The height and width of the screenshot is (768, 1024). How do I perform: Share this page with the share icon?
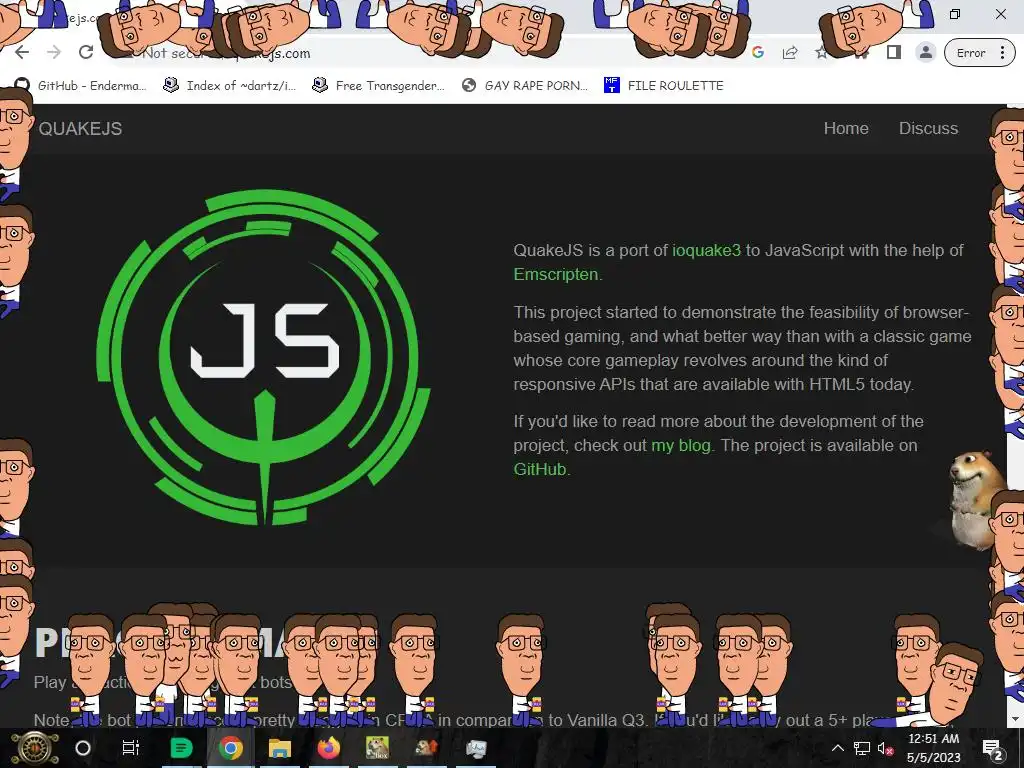[790, 53]
